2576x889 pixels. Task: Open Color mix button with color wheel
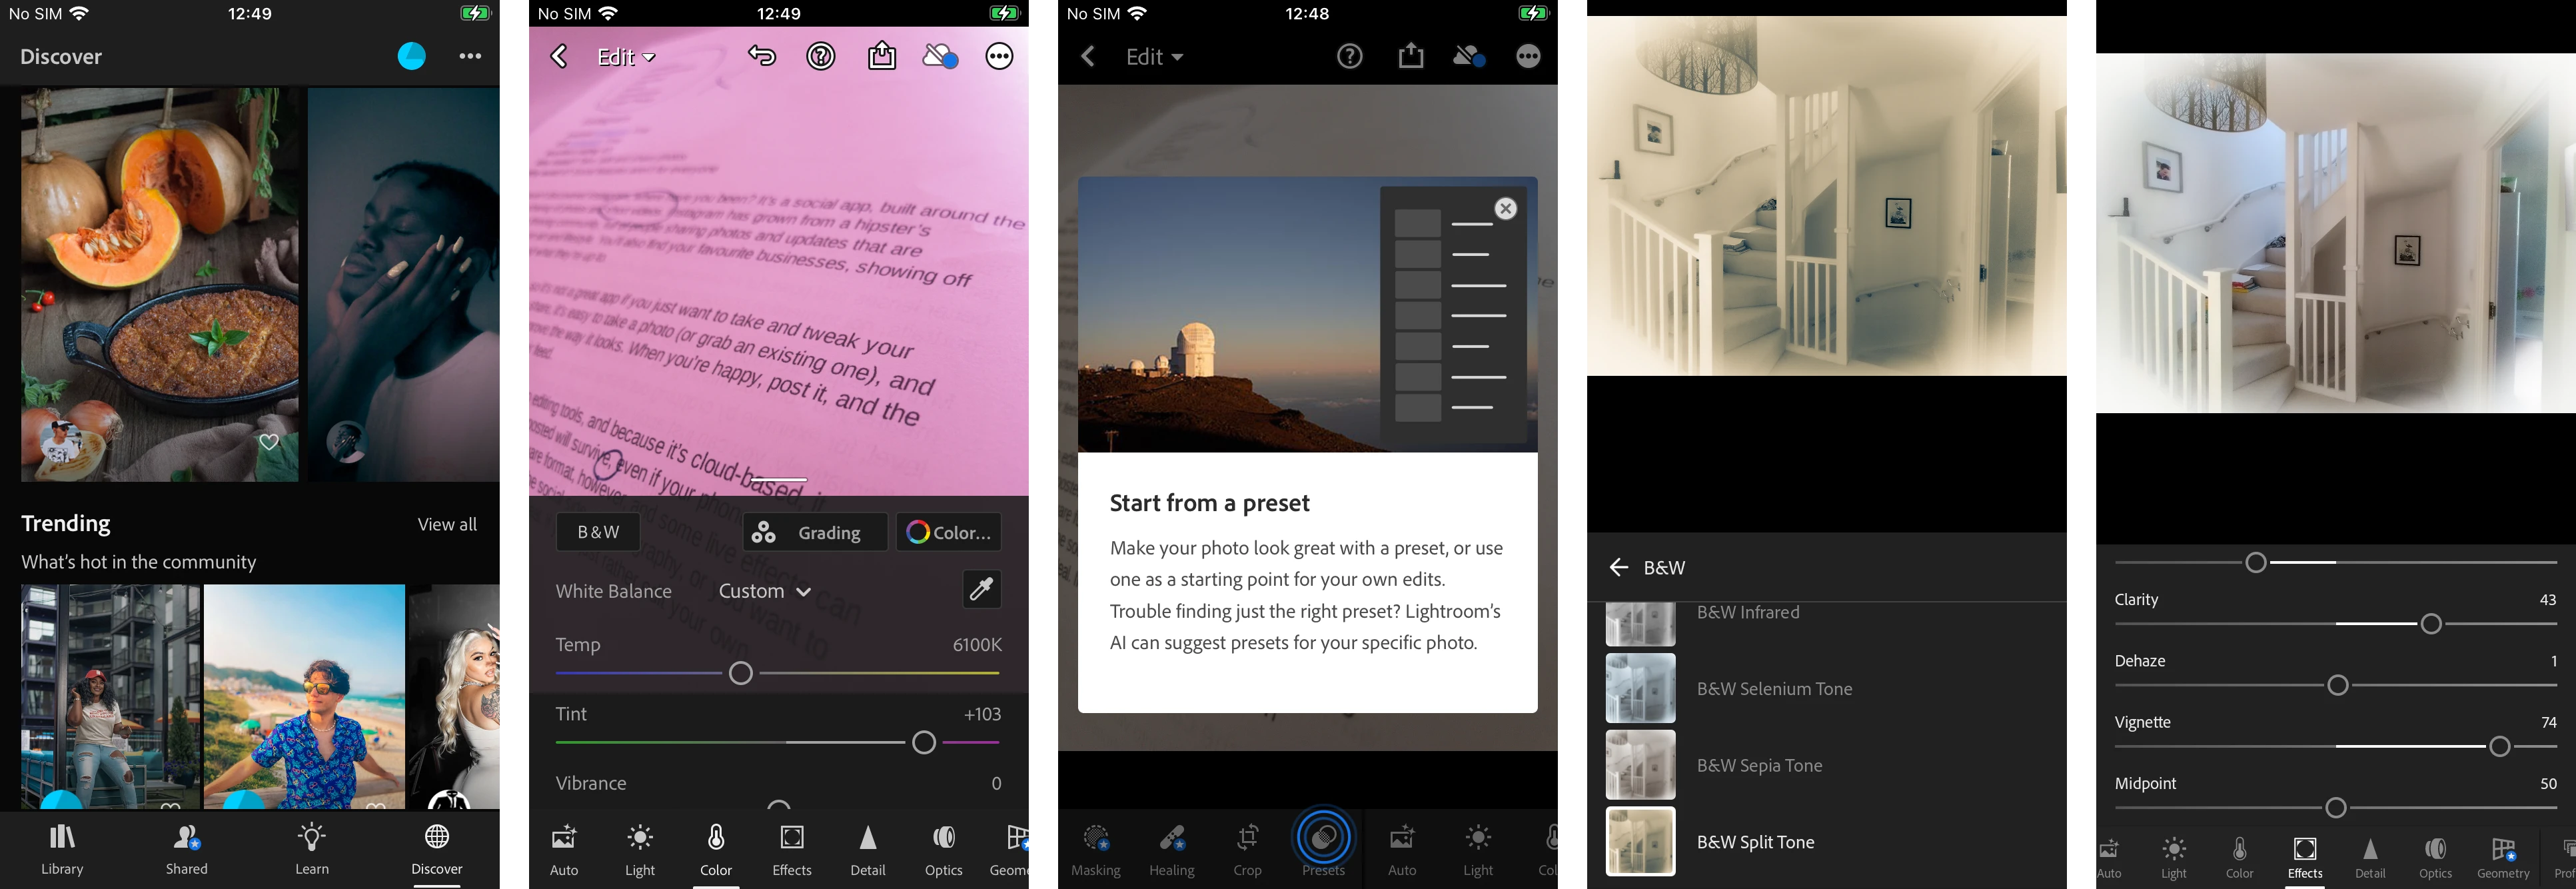click(948, 532)
